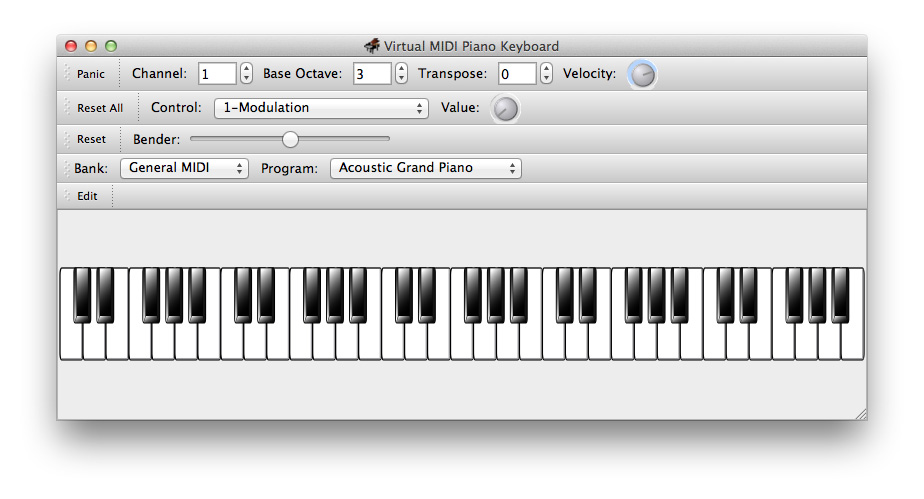
Task: Play the leftmost black piano key
Action: [82, 295]
